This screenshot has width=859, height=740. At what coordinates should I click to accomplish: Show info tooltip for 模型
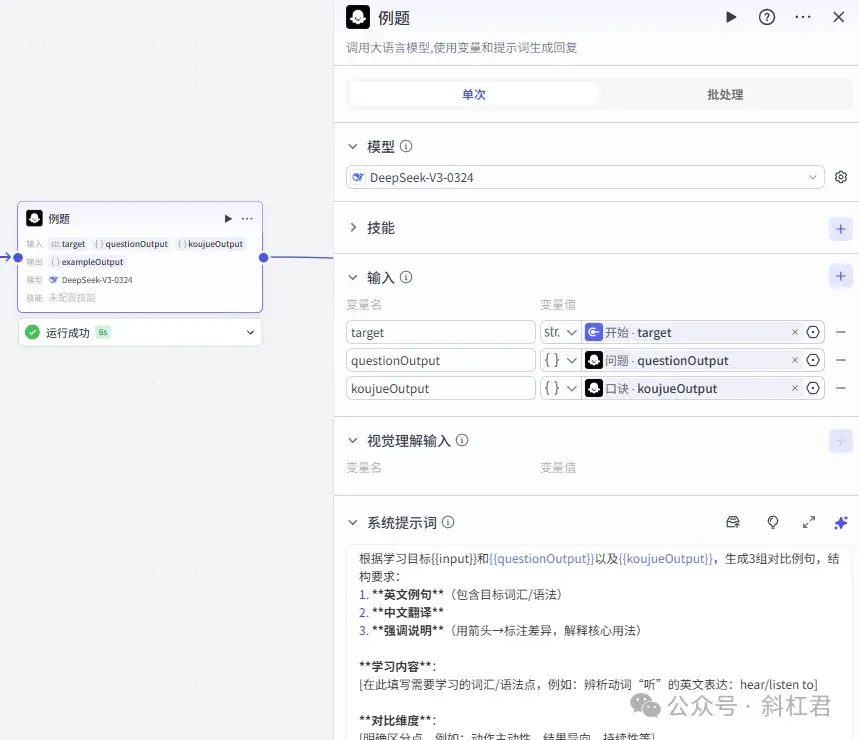(406, 146)
